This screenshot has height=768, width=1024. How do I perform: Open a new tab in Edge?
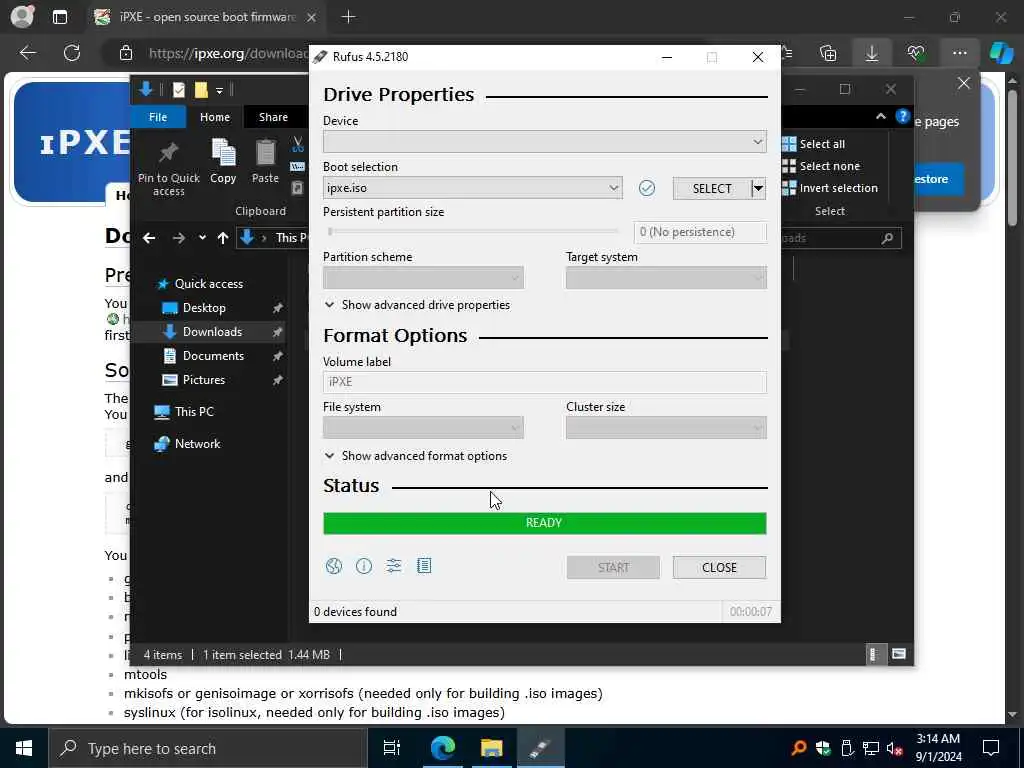349,17
